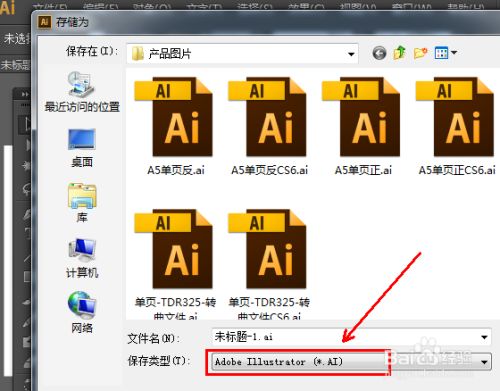This screenshot has height=391, width=500.
Task: Select 单页-TDR325-转曲文件CS6.ai file icon
Action: [x=267, y=249]
